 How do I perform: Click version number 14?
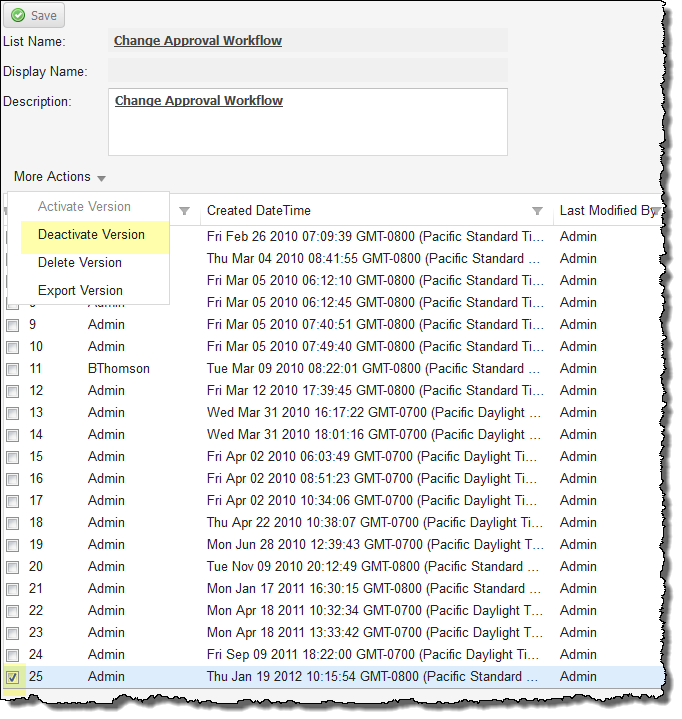[x=36, y=435]
